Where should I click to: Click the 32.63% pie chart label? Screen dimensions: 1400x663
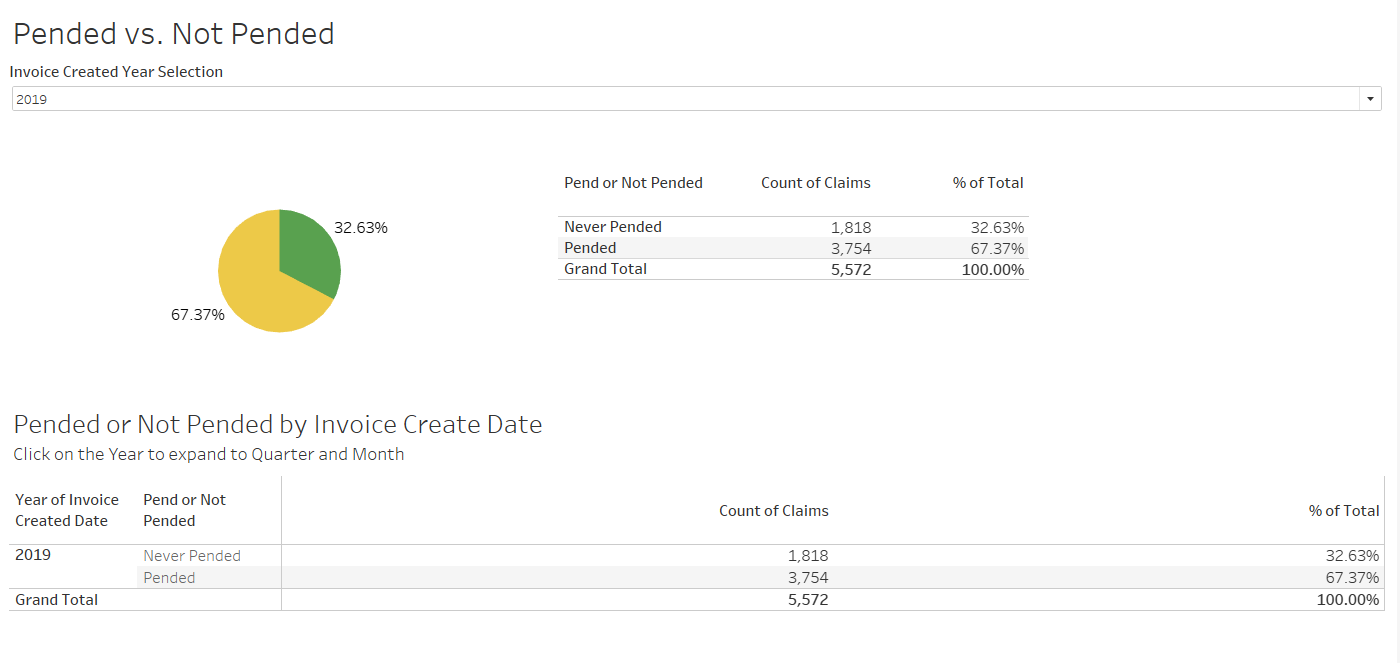(x=360, y=228)
